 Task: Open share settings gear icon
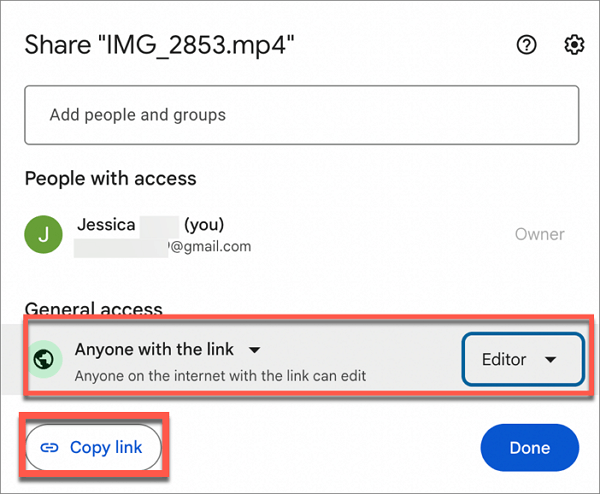coord(574,45)
